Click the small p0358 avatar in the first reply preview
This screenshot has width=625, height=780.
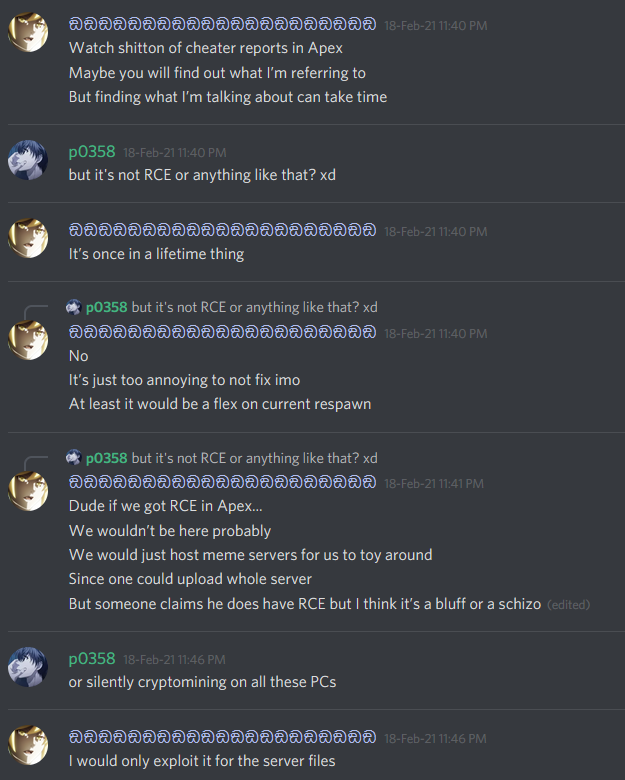click(x=74, y=307)
